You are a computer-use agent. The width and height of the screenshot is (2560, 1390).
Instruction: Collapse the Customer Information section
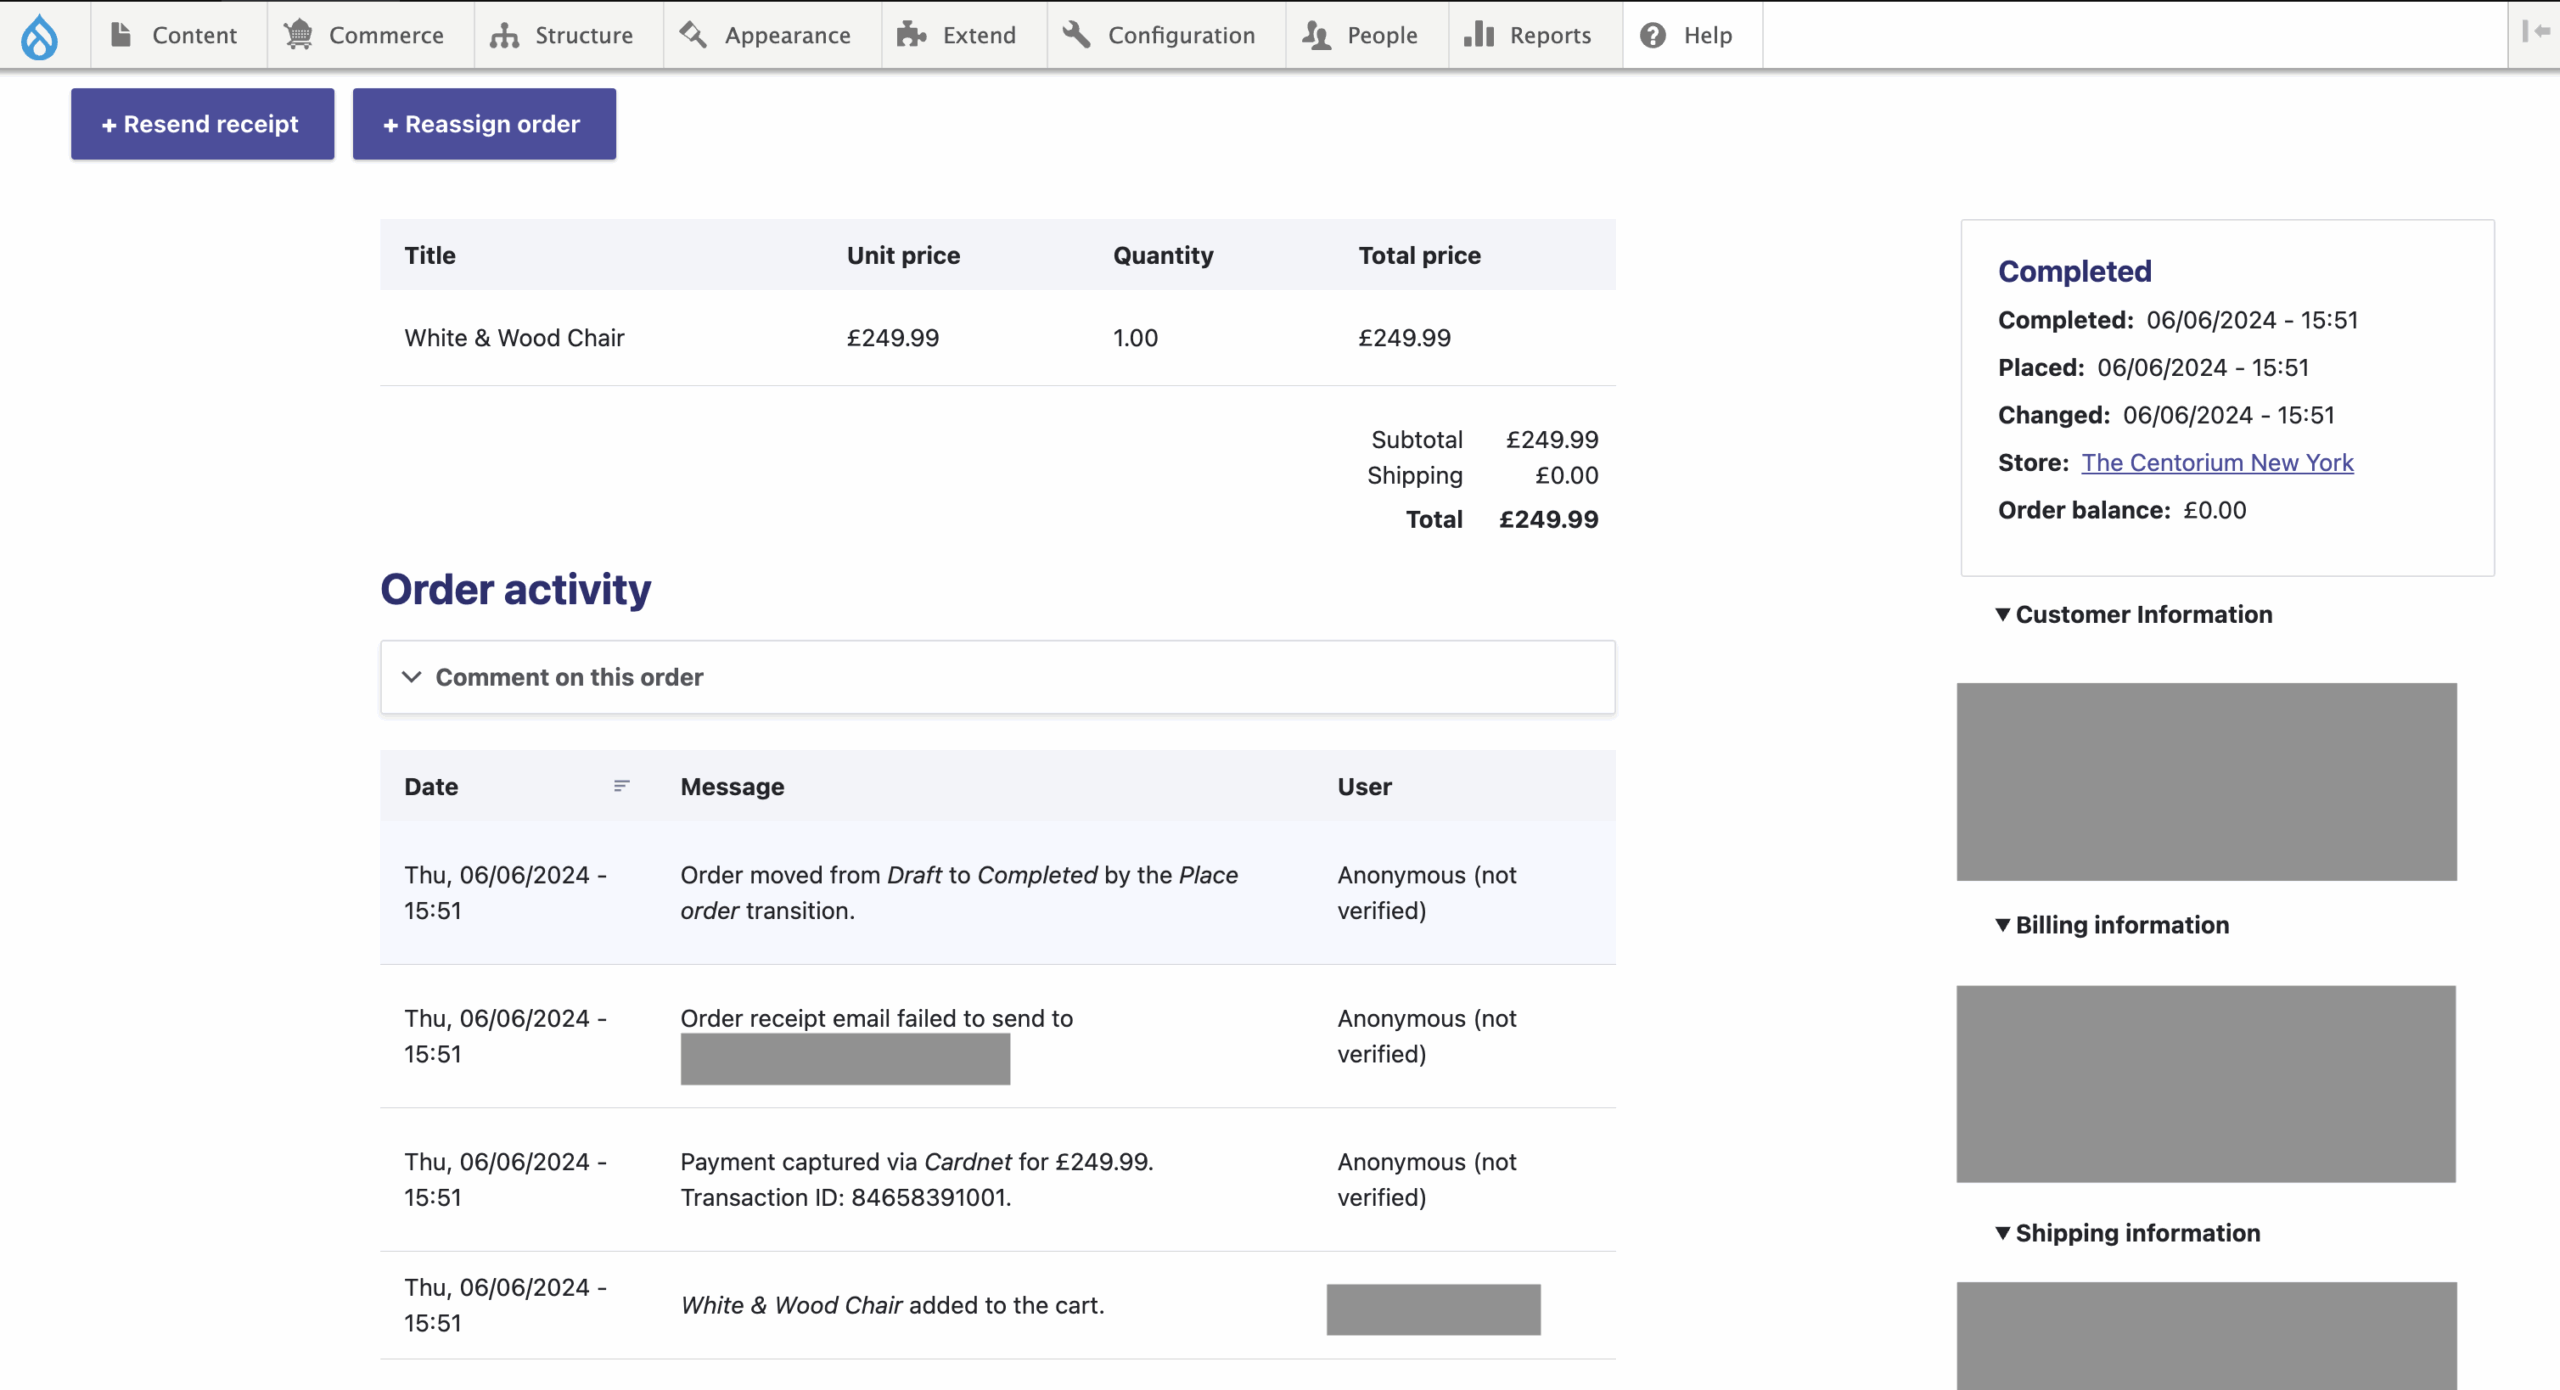(x=2134, y=614)
